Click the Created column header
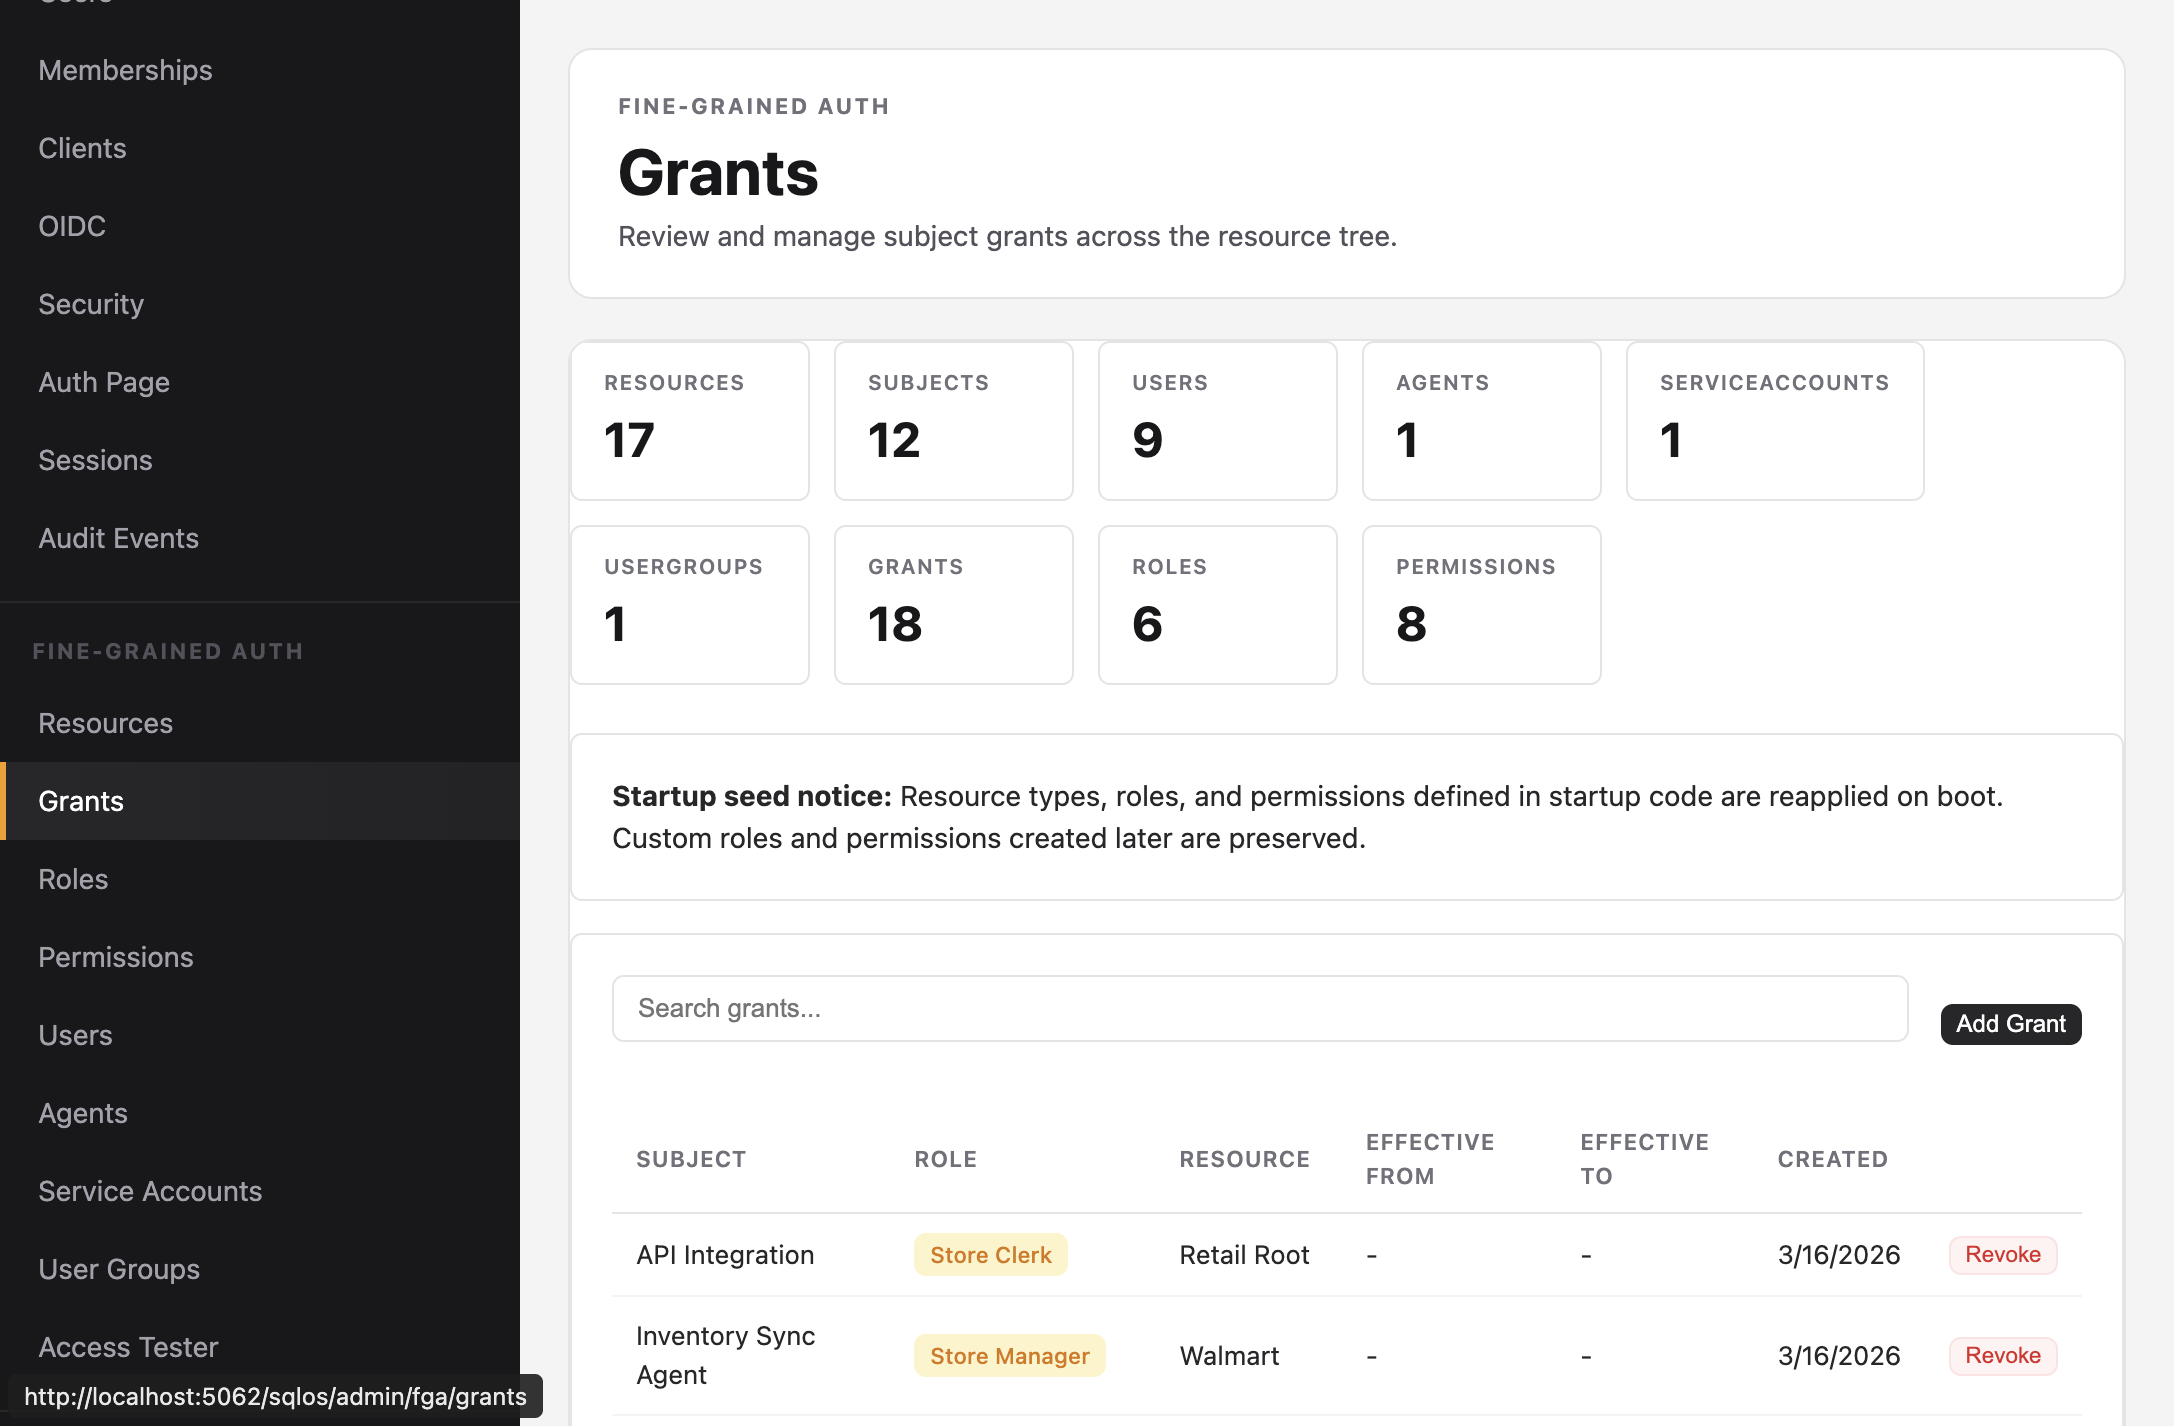 [1832, 1159]
